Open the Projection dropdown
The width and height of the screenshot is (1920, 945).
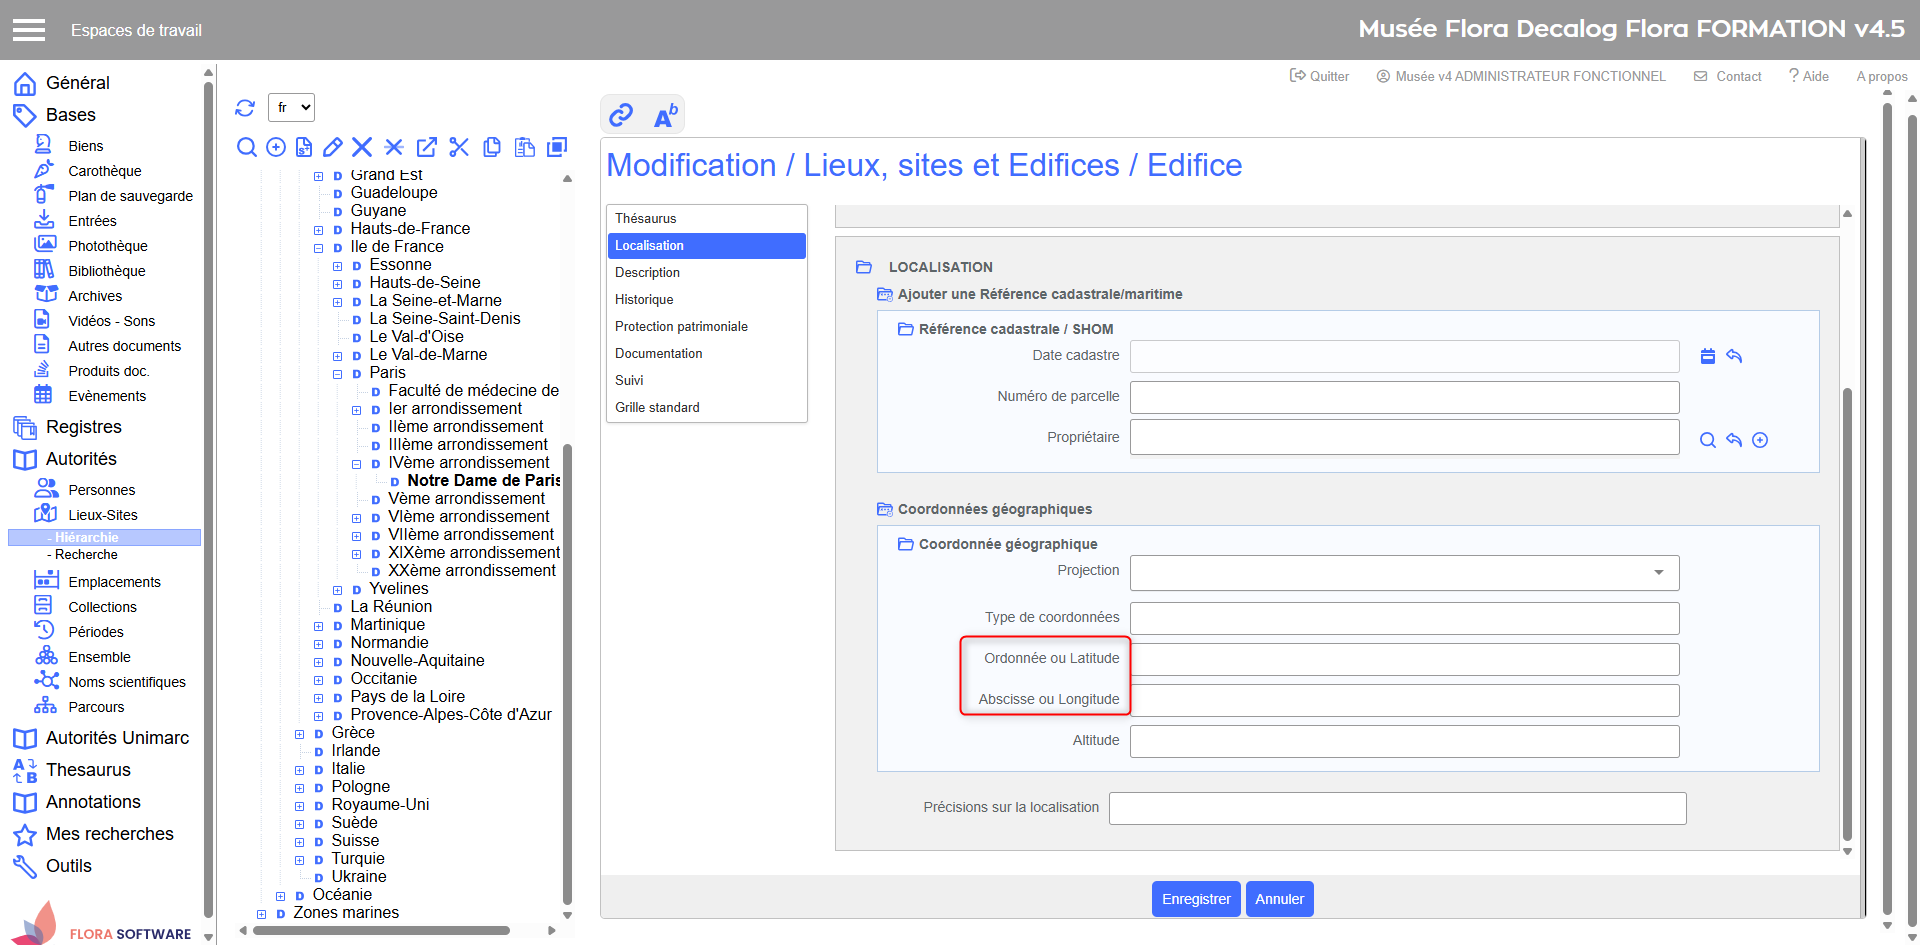[1404, 572]
